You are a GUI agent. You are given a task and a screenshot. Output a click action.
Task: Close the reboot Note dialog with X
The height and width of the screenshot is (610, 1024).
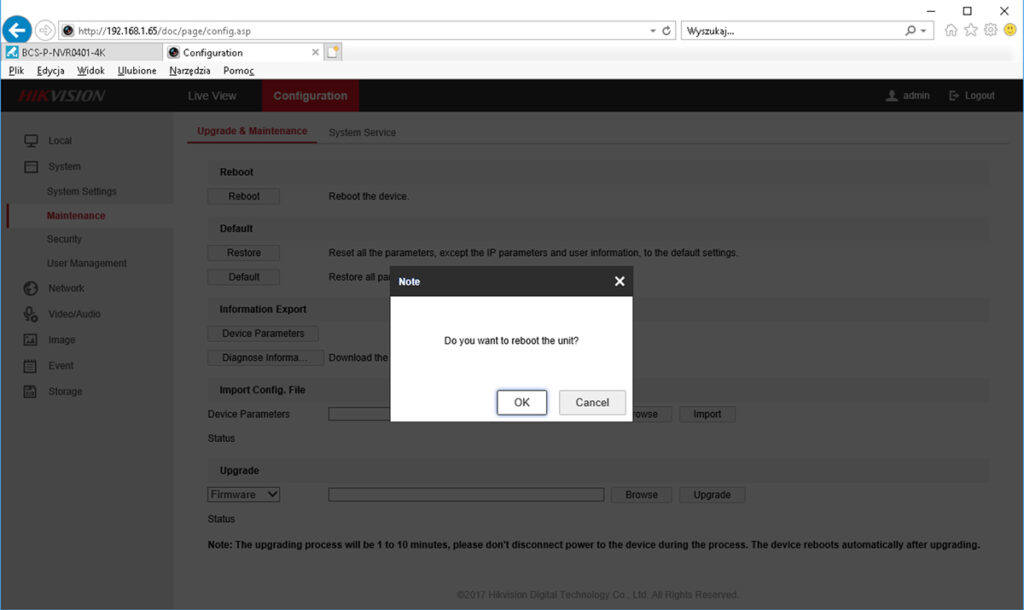click(619, 281)
